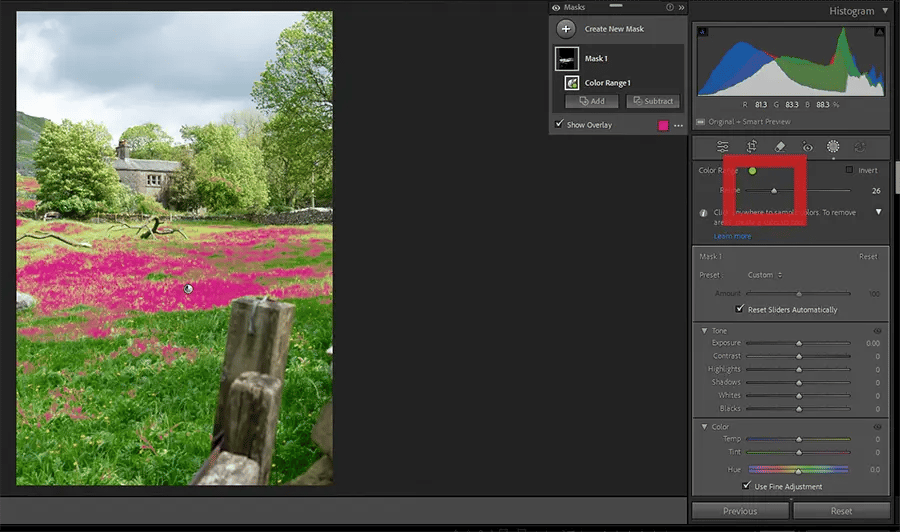Image resolution: width=900 pixels, height=532 pixels.
Task: Click the bottom Reset button
Action: pos(841,511)
